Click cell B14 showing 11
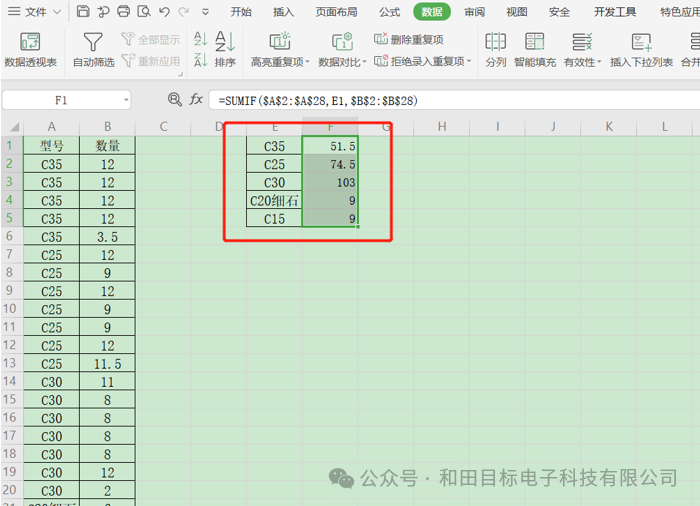The width and height of the screenshot is (700, 506). click(107, 382)
